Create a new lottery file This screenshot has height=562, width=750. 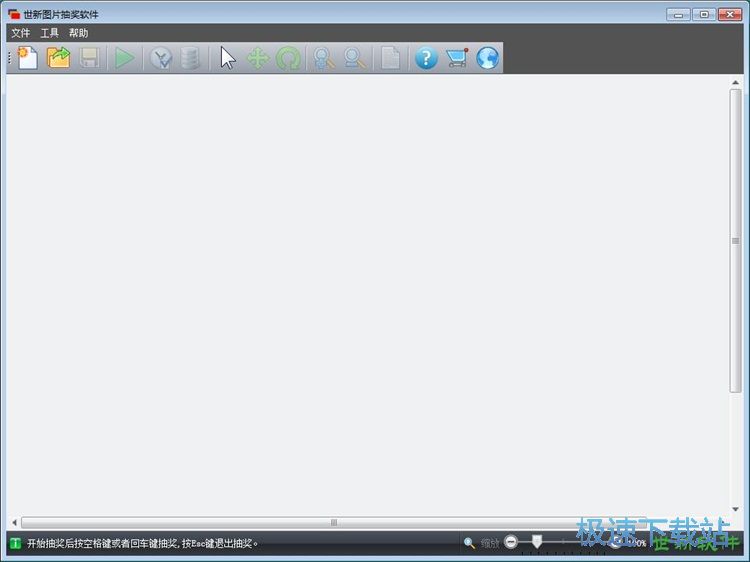point(28,58)
